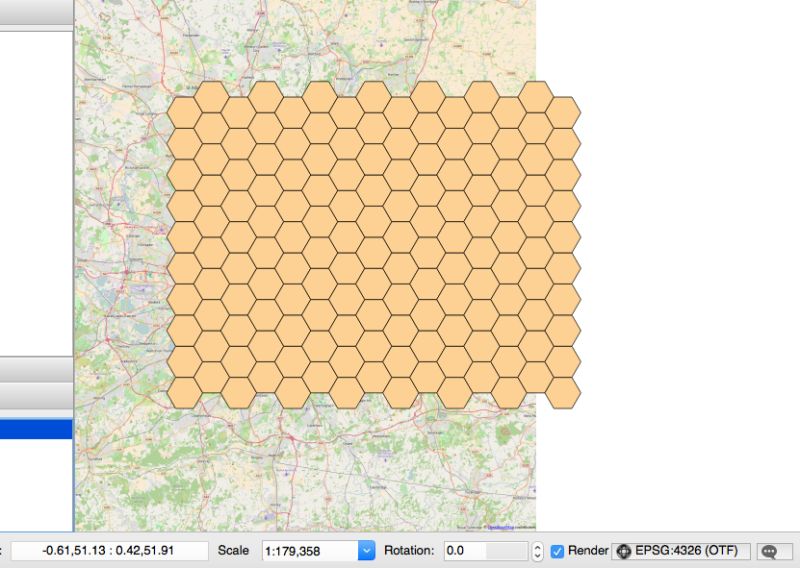Click the CRS globe icon beside EPSG:4326
This screenshot has width=800, height=568.
[x=623, y=551]
